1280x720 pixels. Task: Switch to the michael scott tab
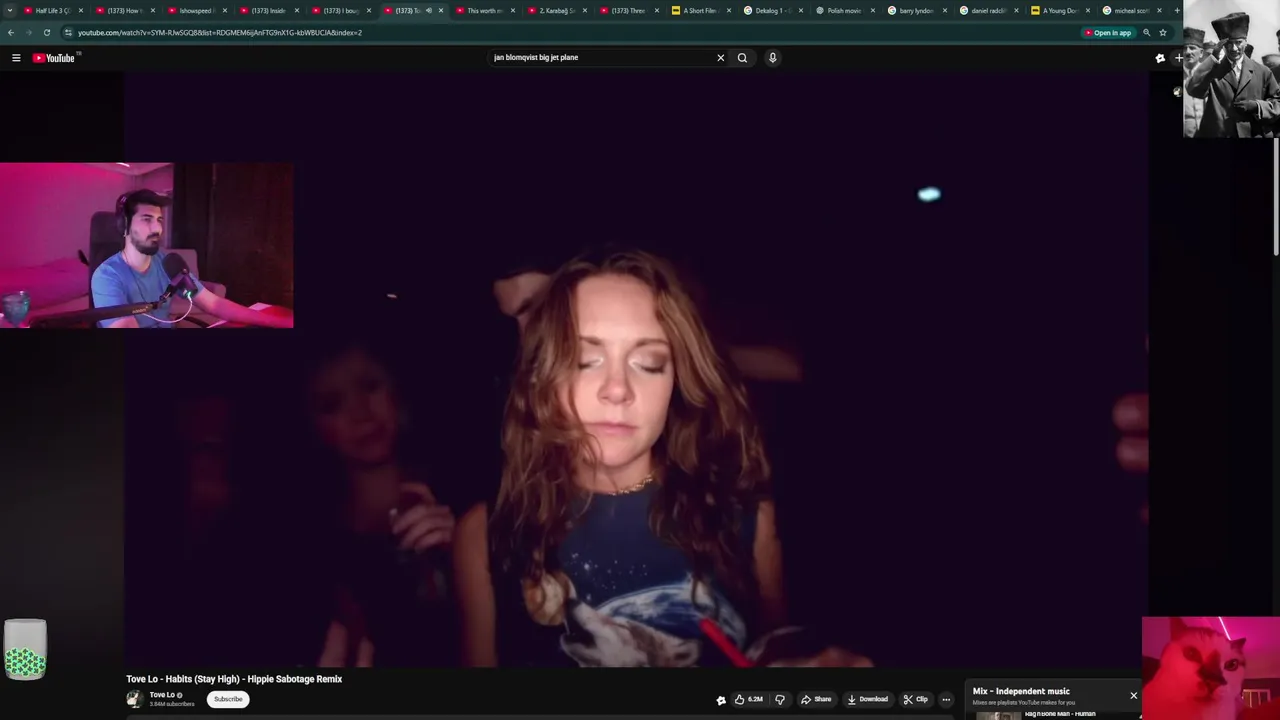click(1132, 11)
